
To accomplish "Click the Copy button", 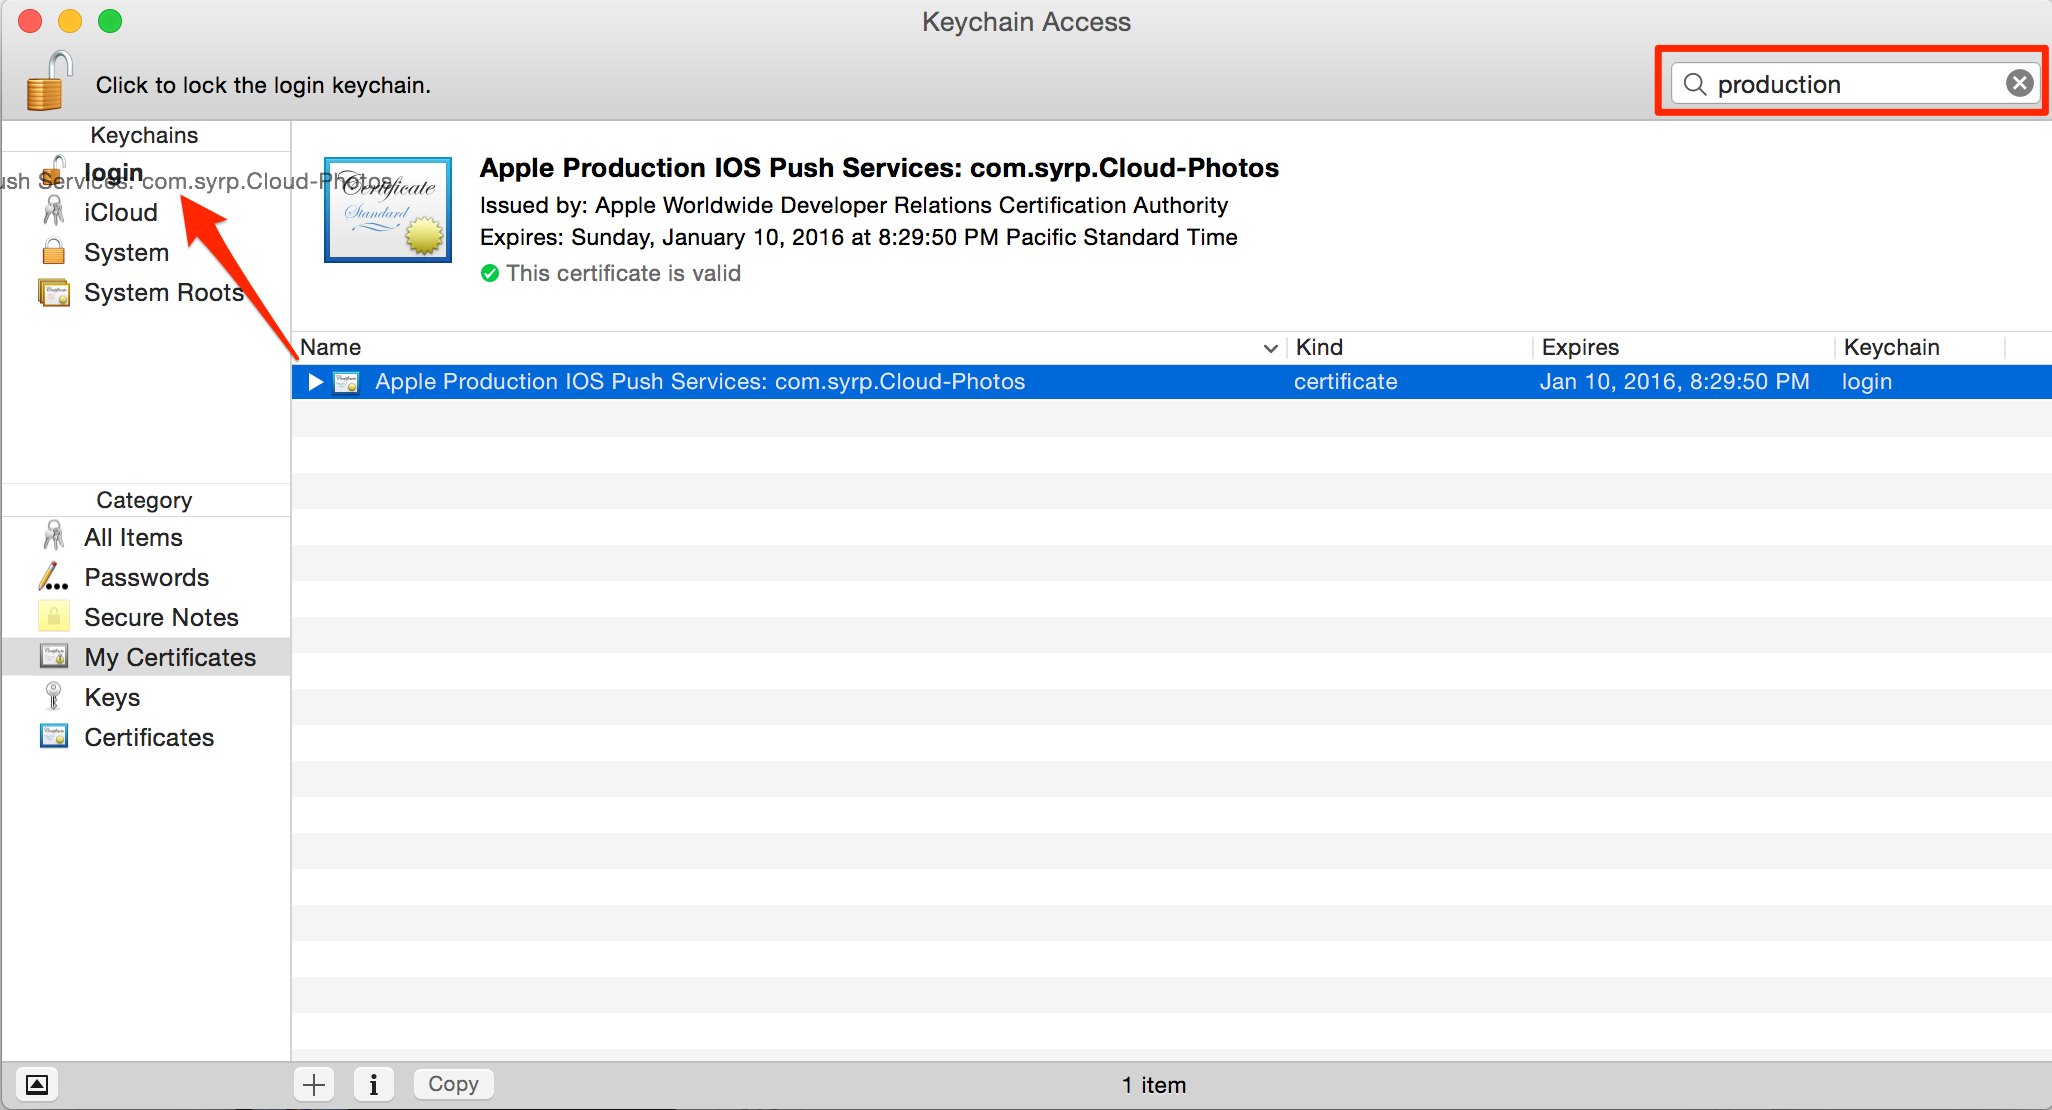I will click(453, 1084).
